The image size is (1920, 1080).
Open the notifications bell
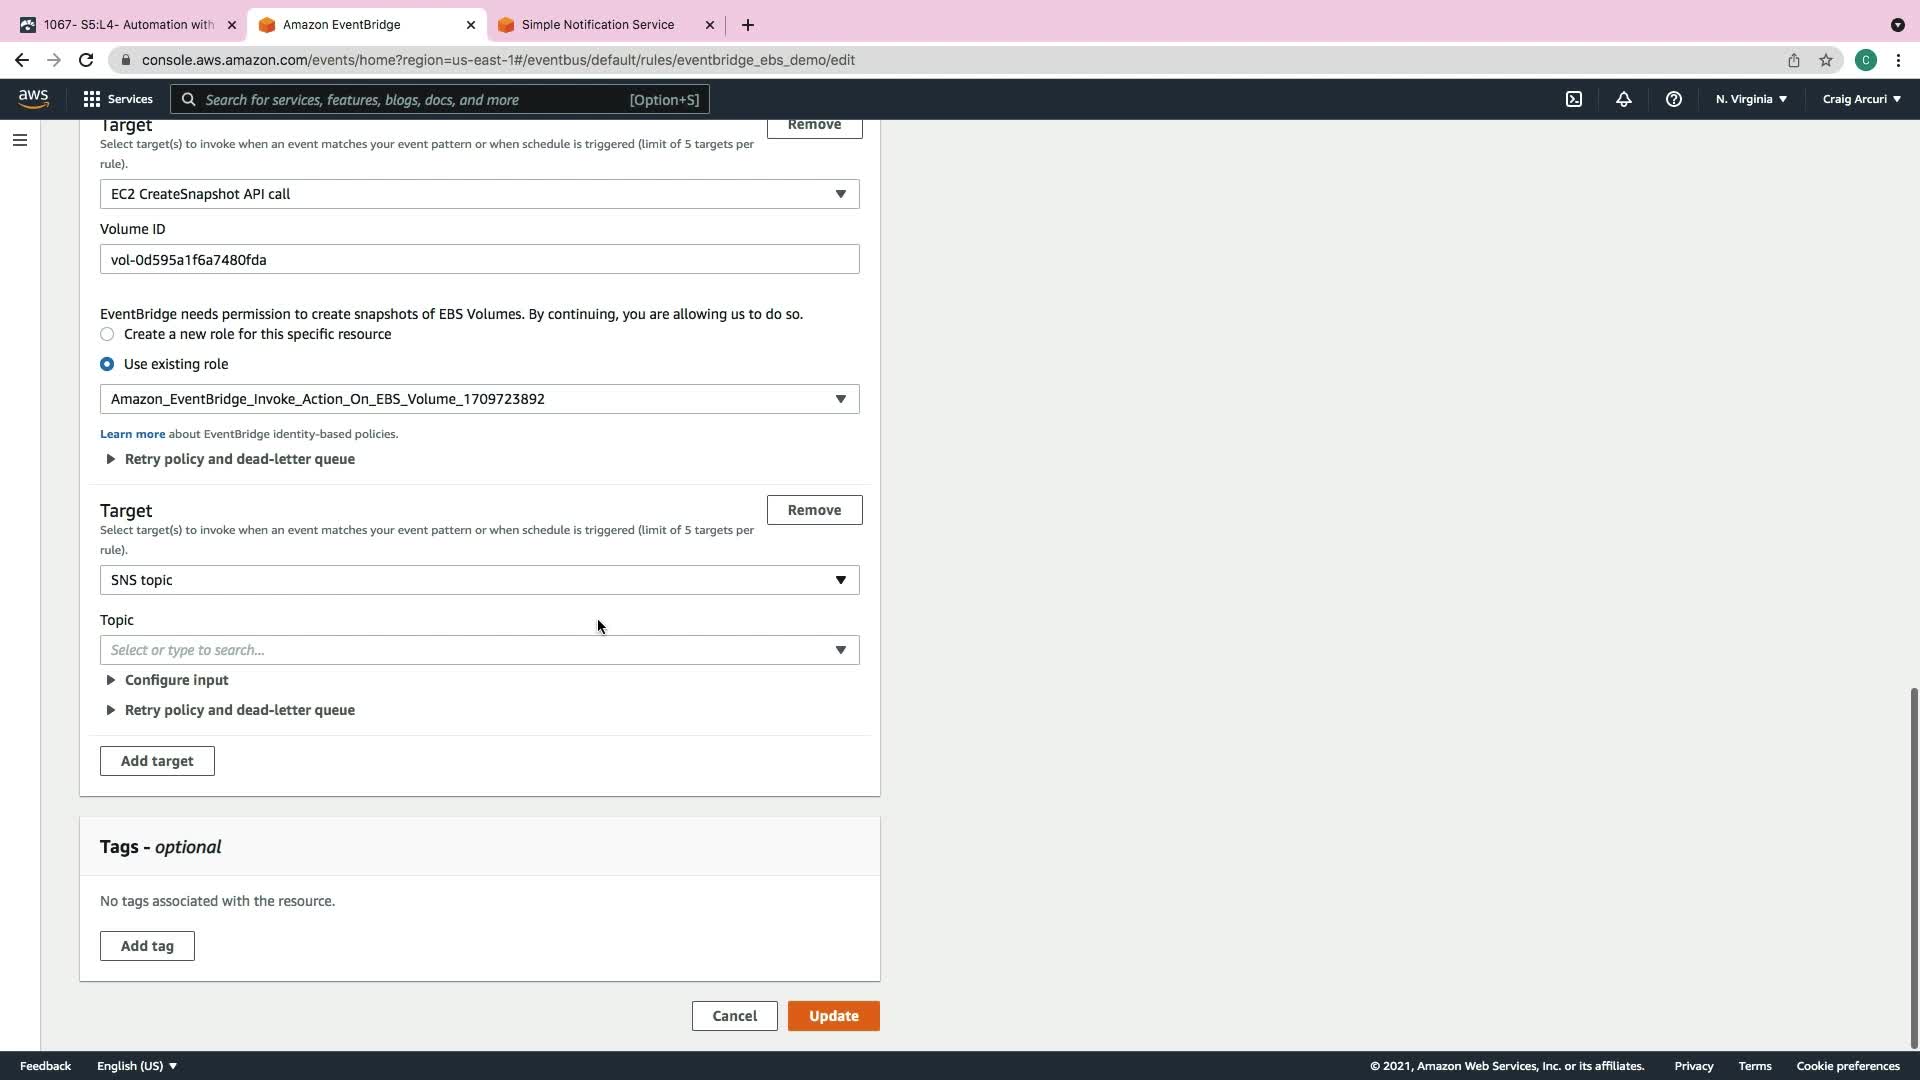1623,99
